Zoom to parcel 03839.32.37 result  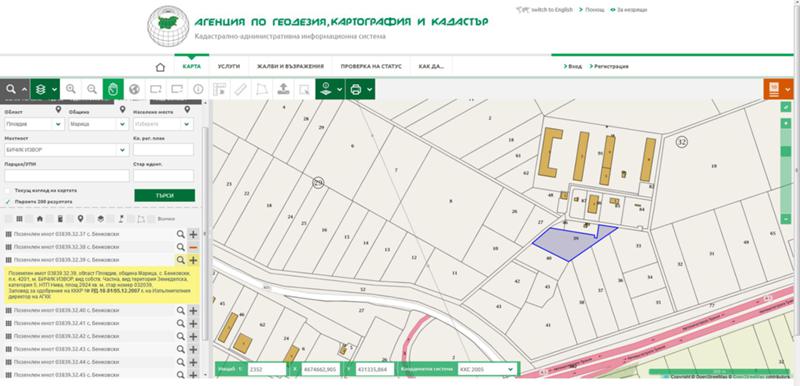(x=180, y=234)
